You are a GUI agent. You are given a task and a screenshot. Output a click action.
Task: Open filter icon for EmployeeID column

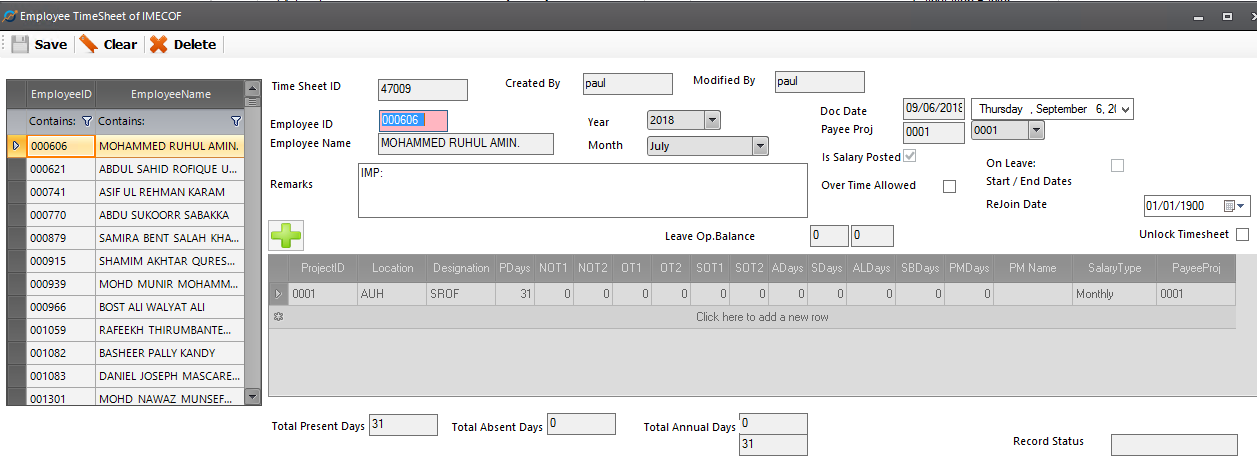point(86,121)
